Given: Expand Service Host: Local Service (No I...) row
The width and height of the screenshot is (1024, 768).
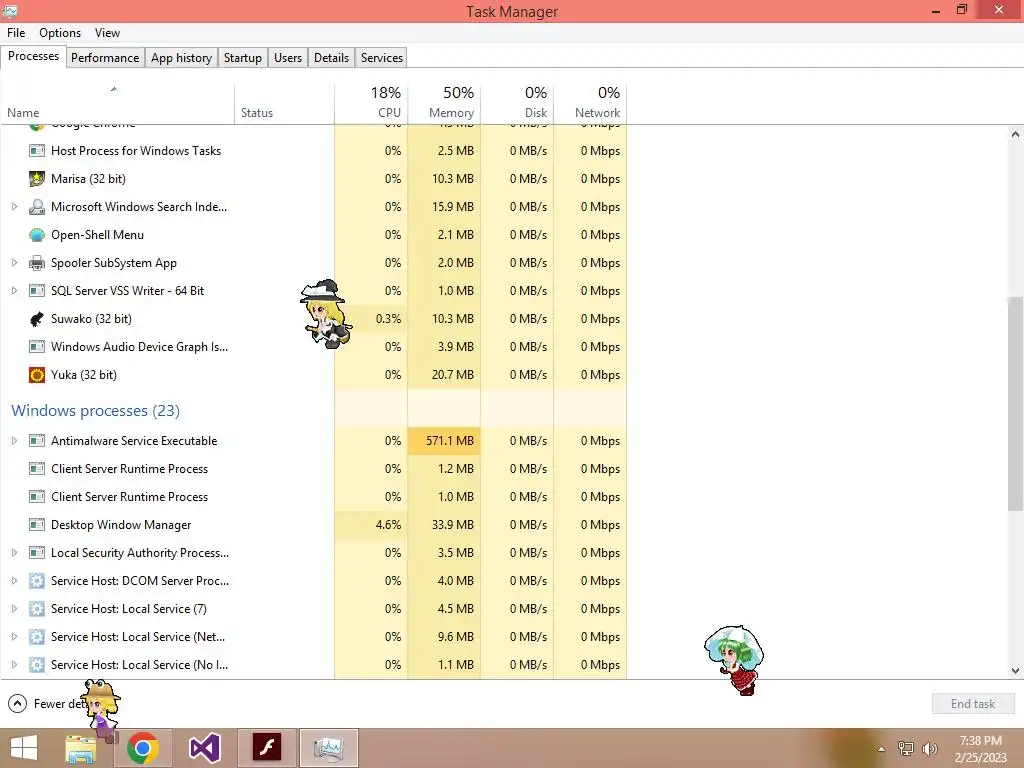Looking at the screenshot, I should (14, 665).
